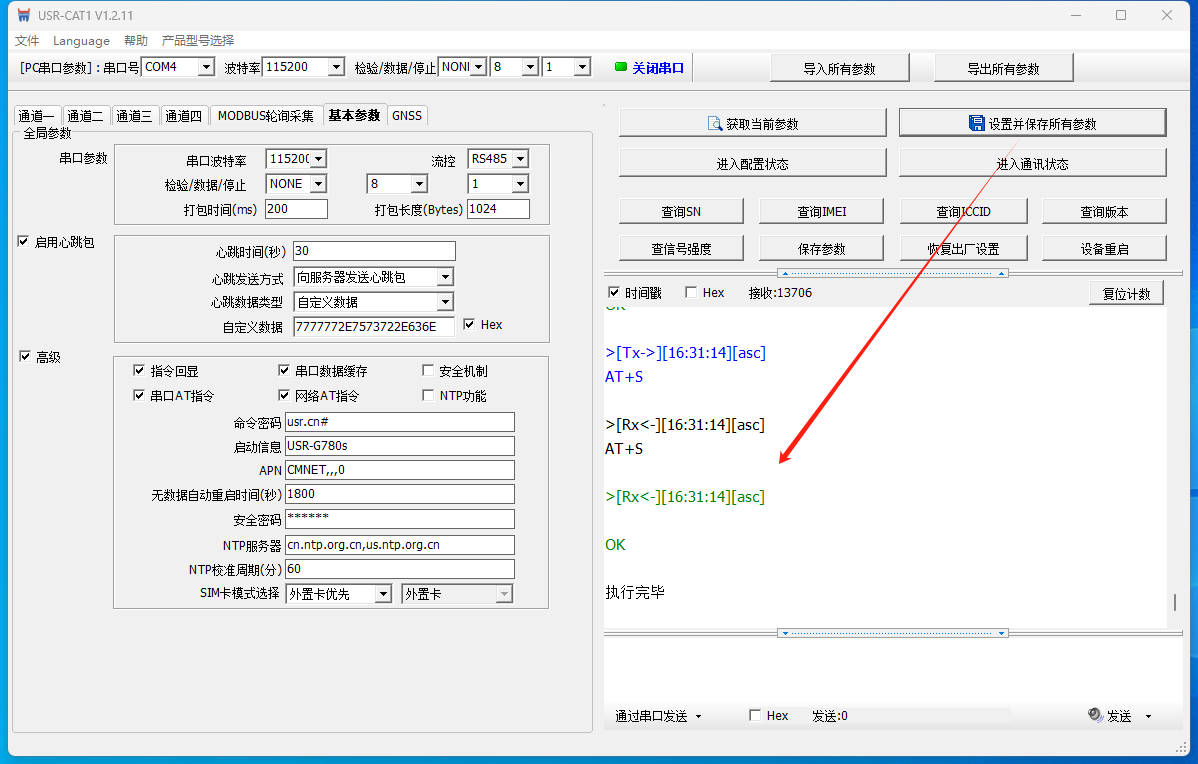Click the log area vertical scrollbar
This screenshot has height=764, width=1198.
point(1174,603)
